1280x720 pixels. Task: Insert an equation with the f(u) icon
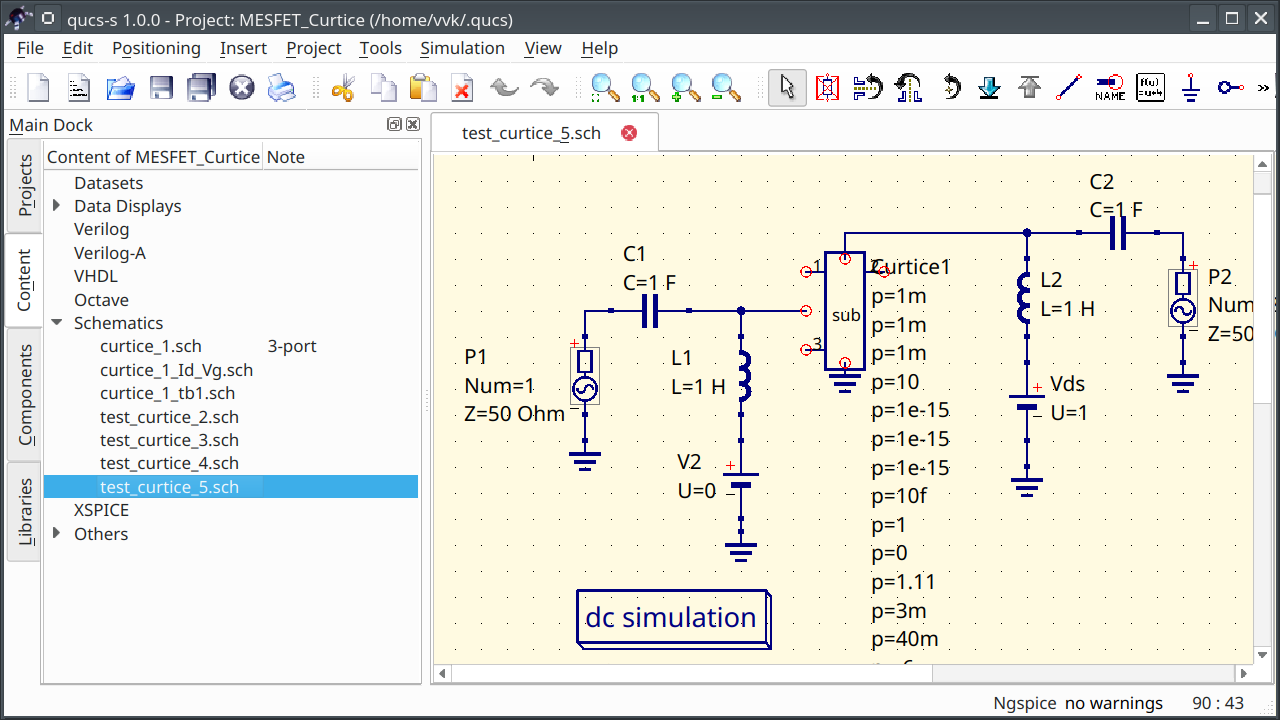1150,88
